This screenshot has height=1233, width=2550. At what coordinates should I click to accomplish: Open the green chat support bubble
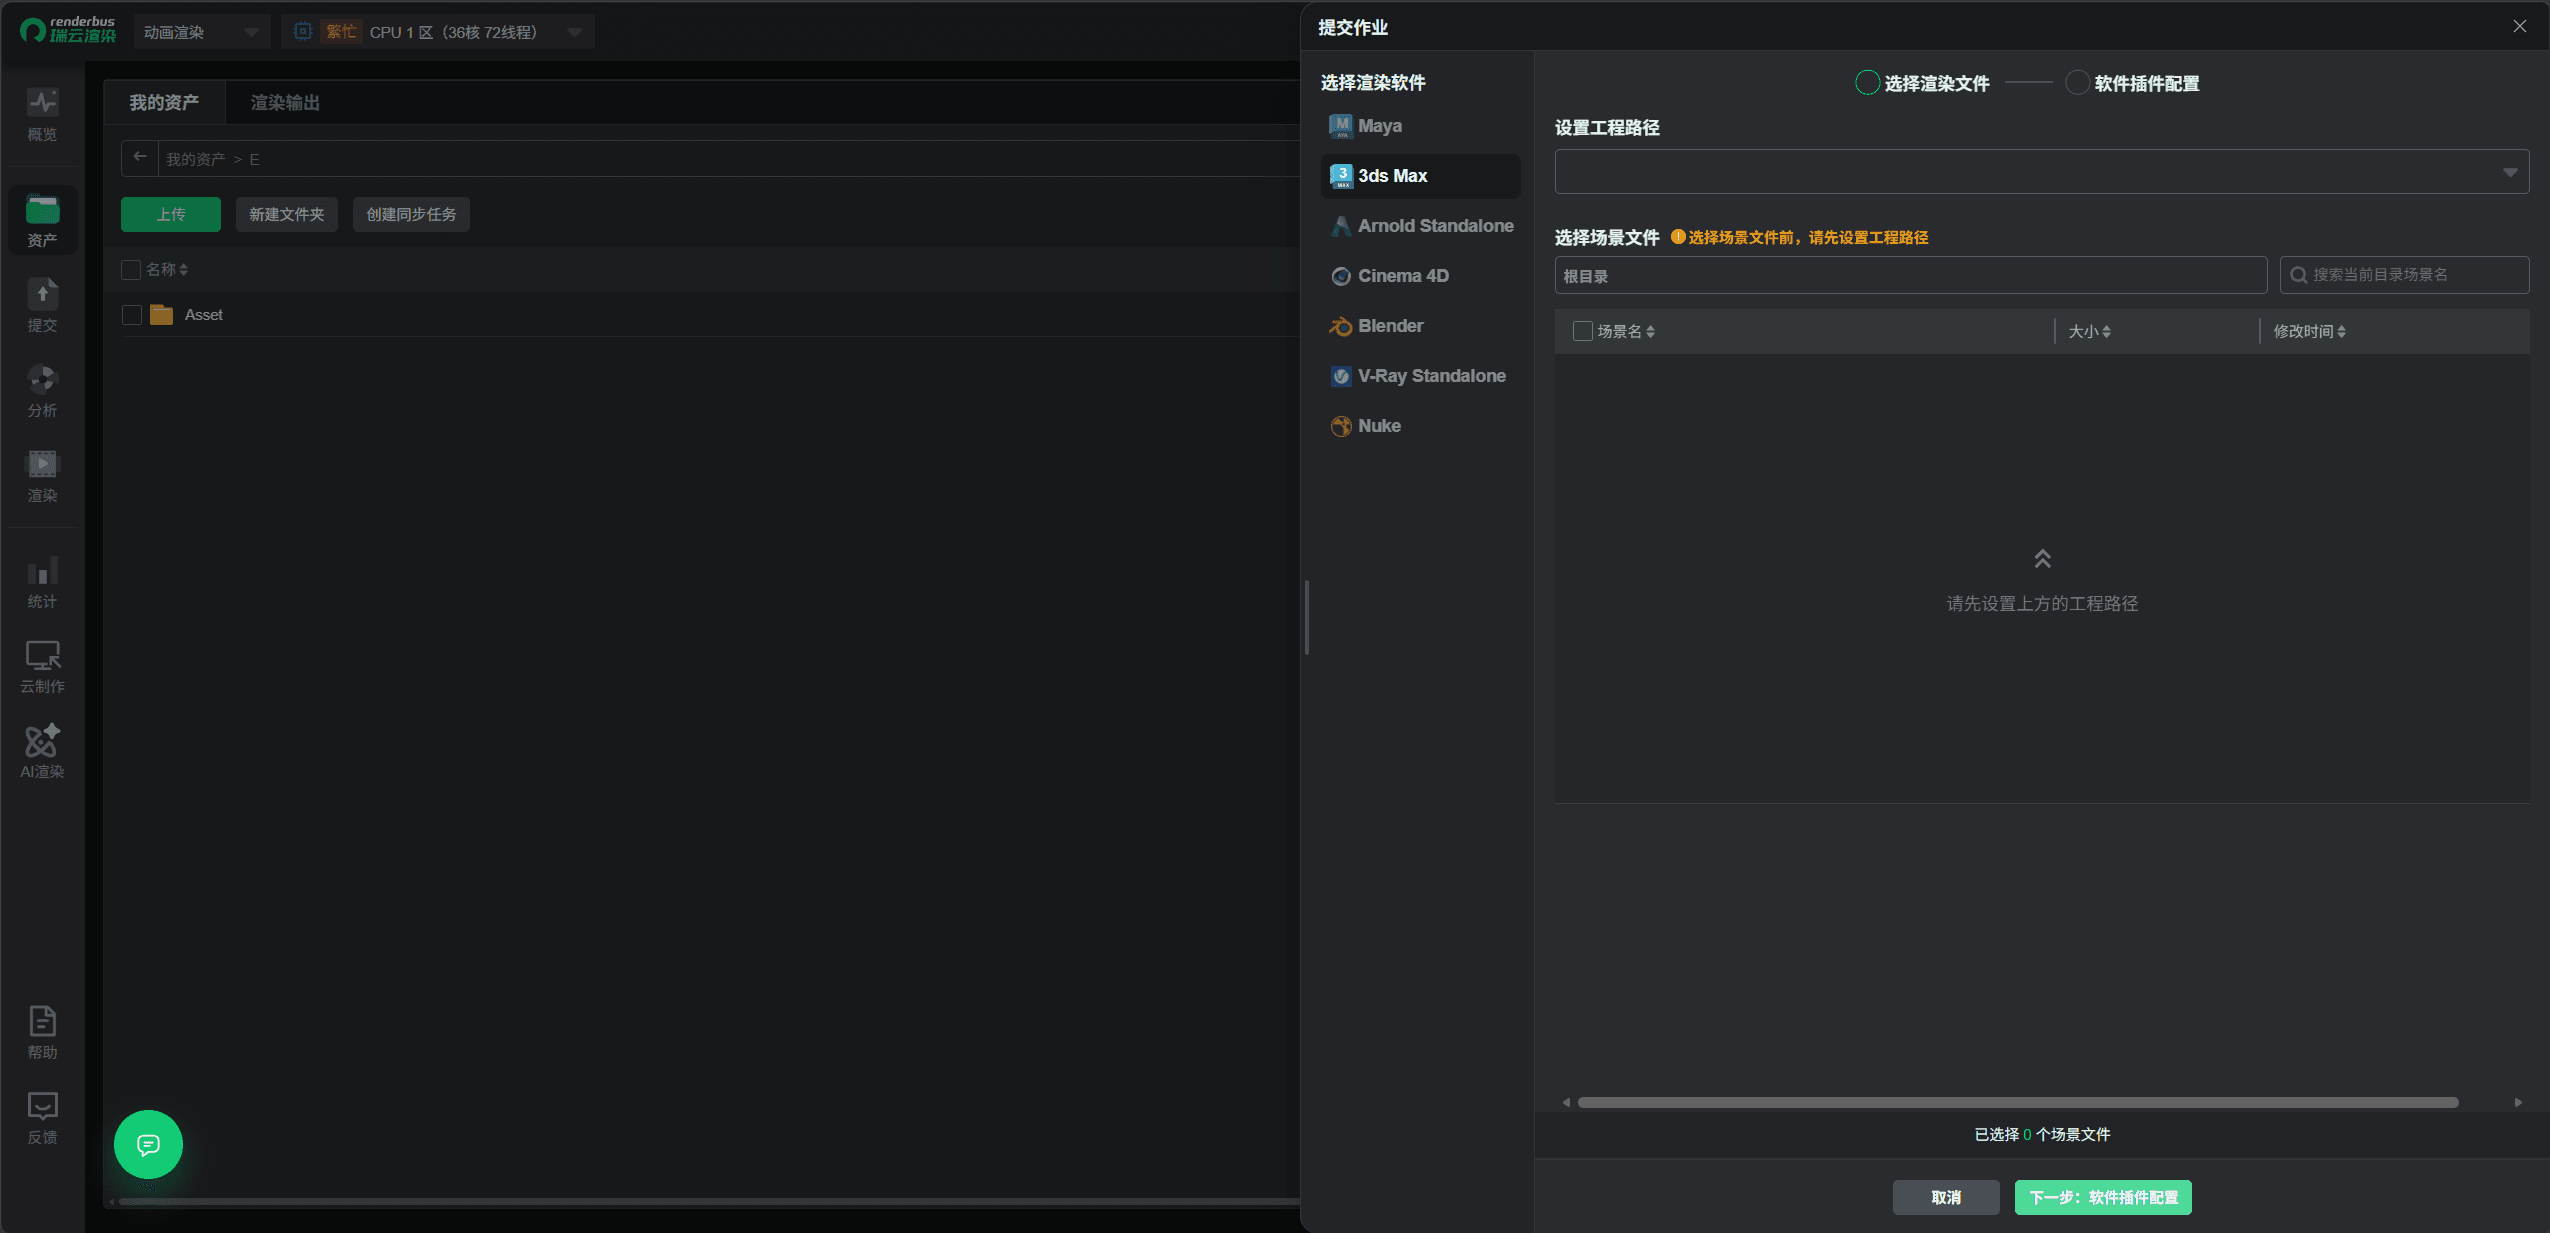[148, 1144]
